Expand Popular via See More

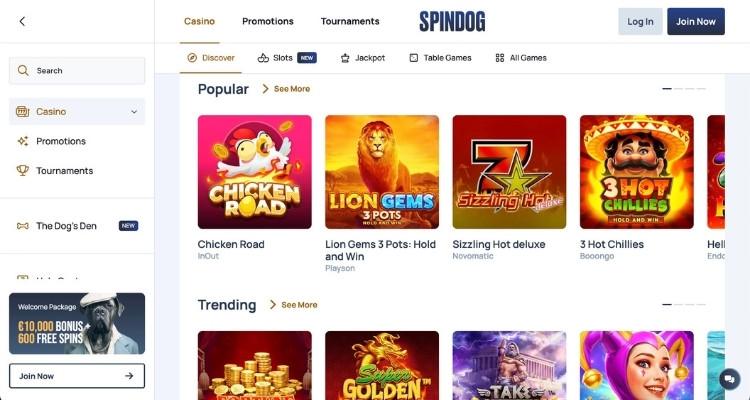tap(286, 89)
